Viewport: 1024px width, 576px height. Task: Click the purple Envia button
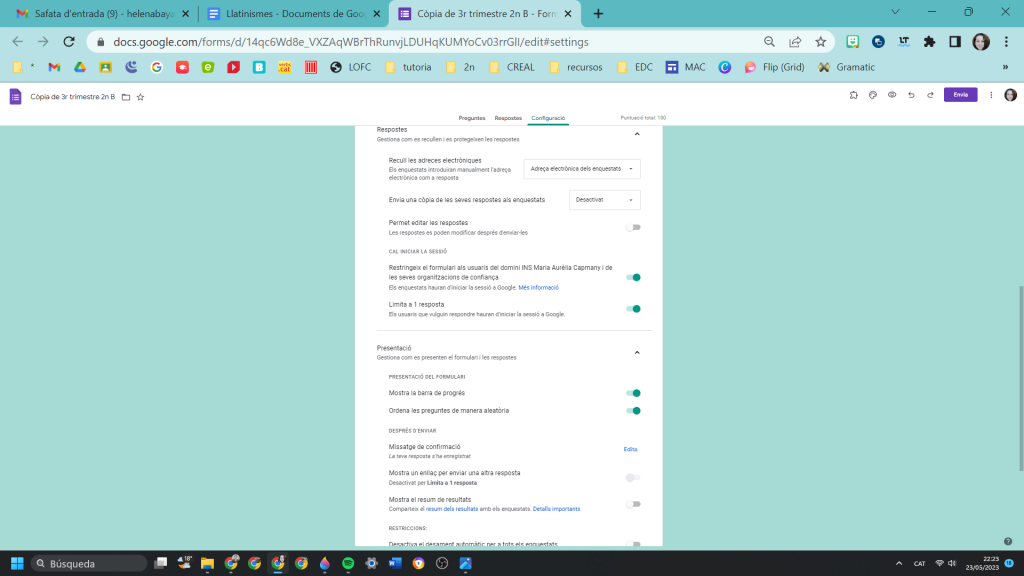(x=960, y=95)
